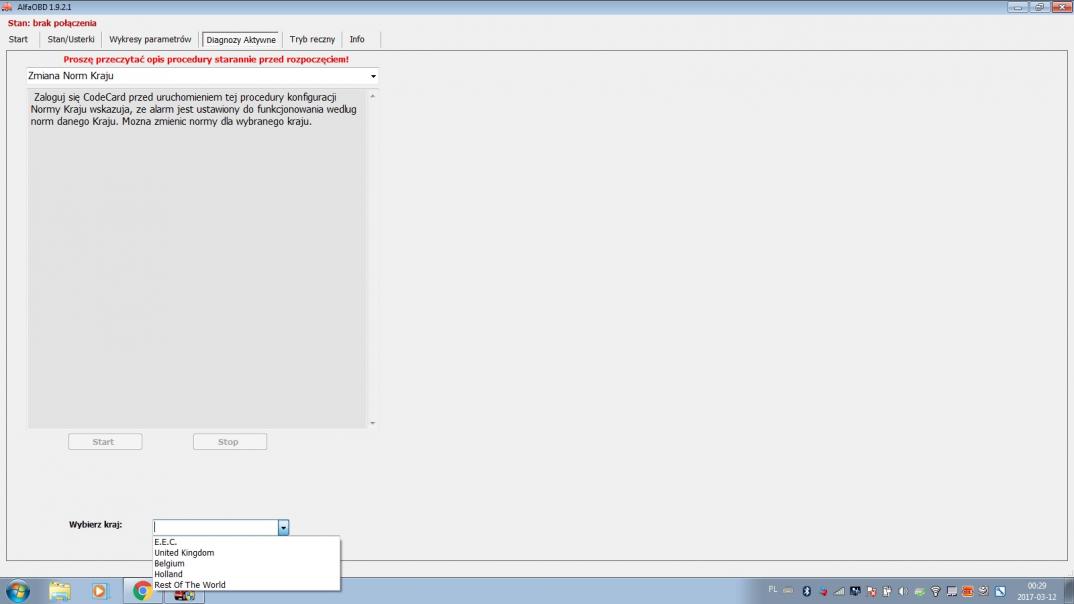Click the AlfaOBD taskbar button
Image resolution: width=1074 pixels, height=604 pixels.
(x=184, y=596)
